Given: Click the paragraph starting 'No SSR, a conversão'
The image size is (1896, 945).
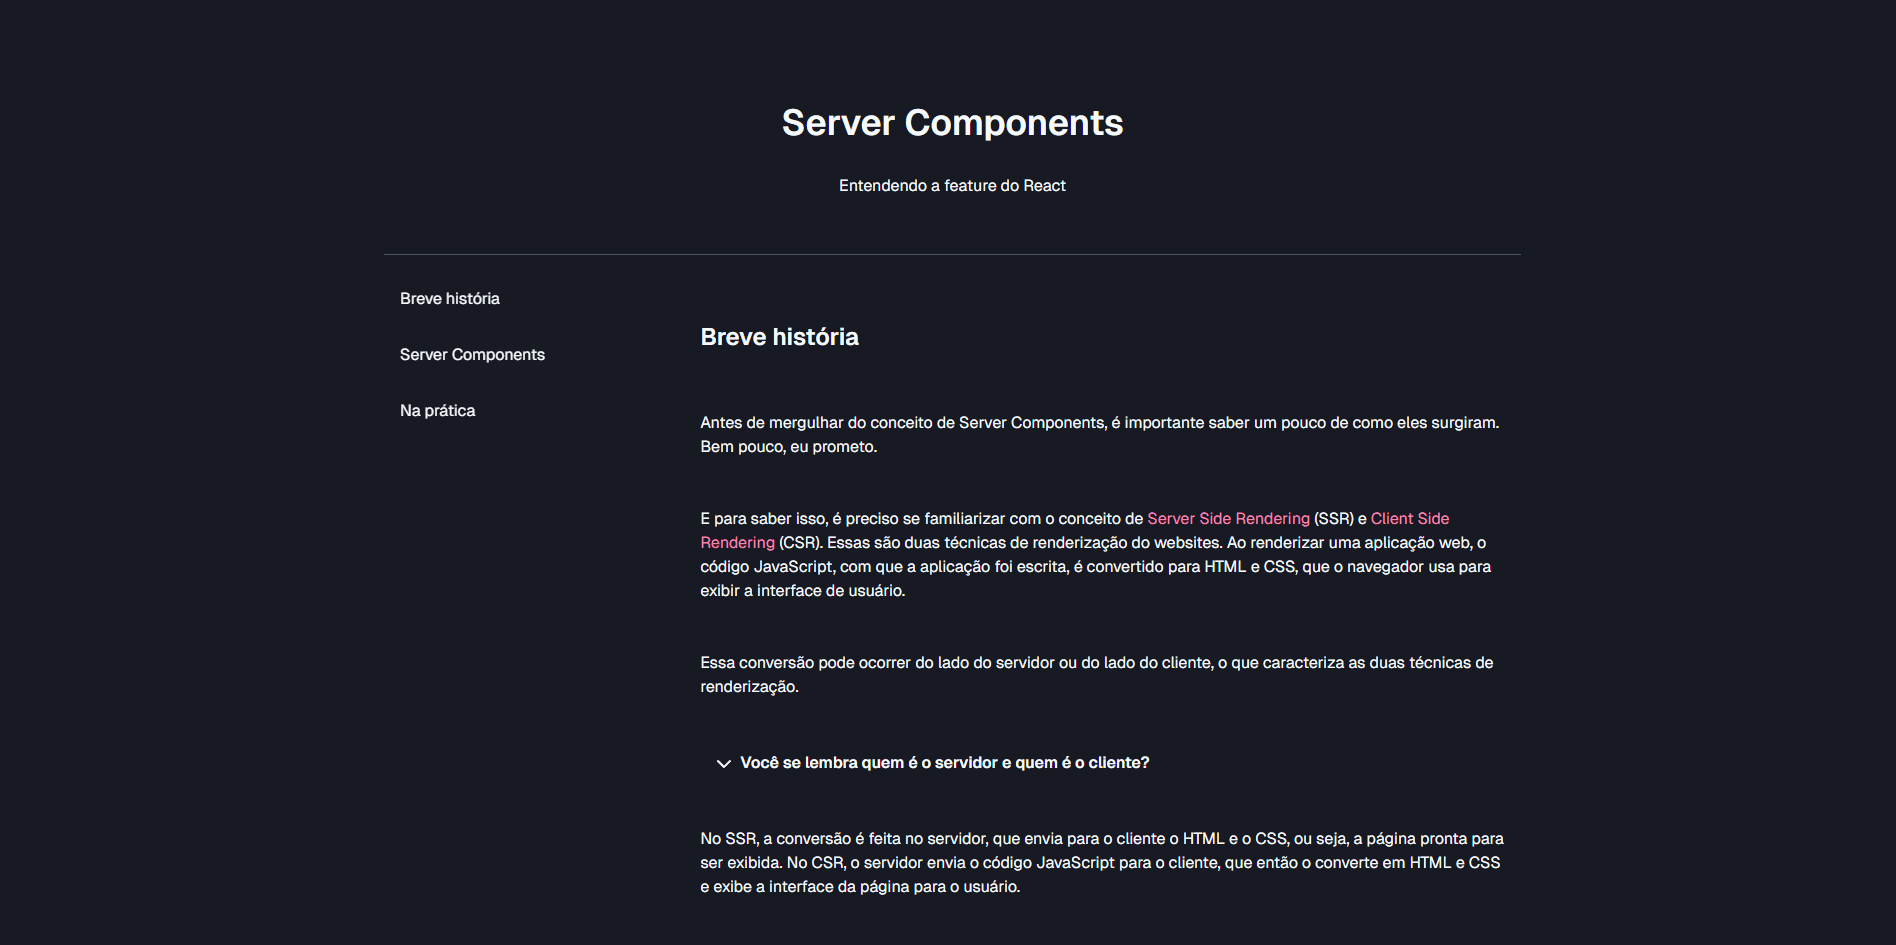Looking at the screenshot, I should (x=1102, y=863).
